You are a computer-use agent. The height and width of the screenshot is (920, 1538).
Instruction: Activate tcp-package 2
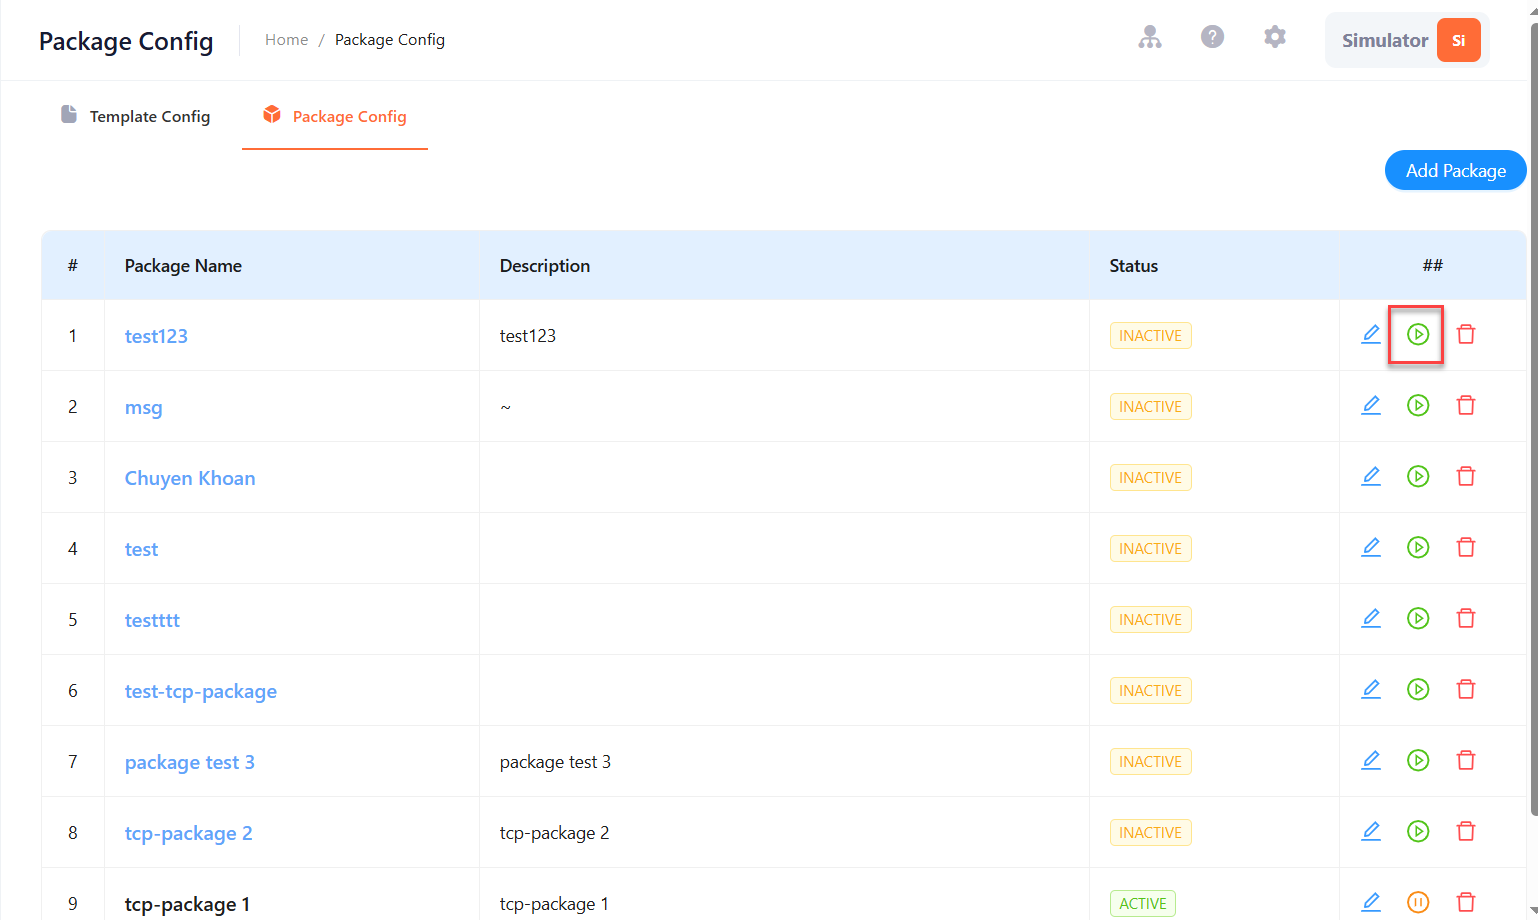click(1418, 831)
